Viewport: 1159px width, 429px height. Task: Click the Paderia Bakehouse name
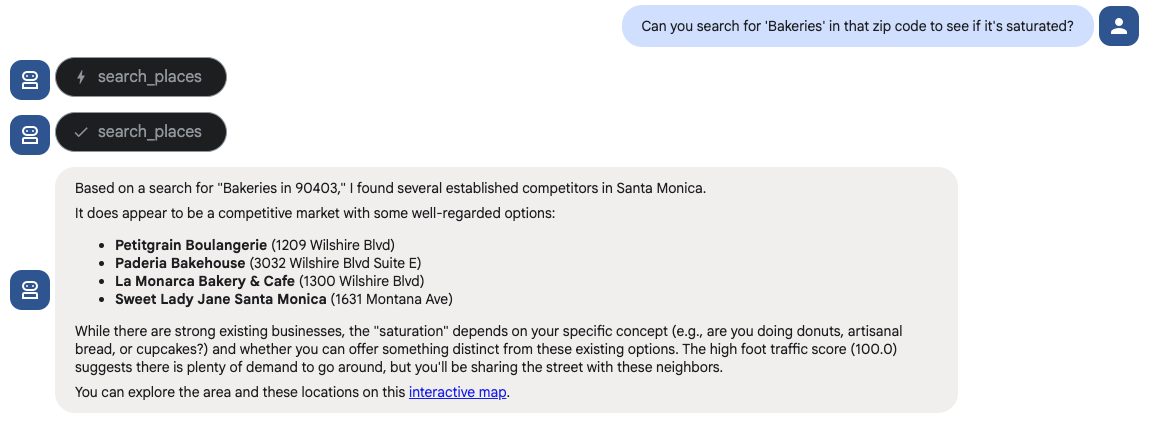(180, 263)
